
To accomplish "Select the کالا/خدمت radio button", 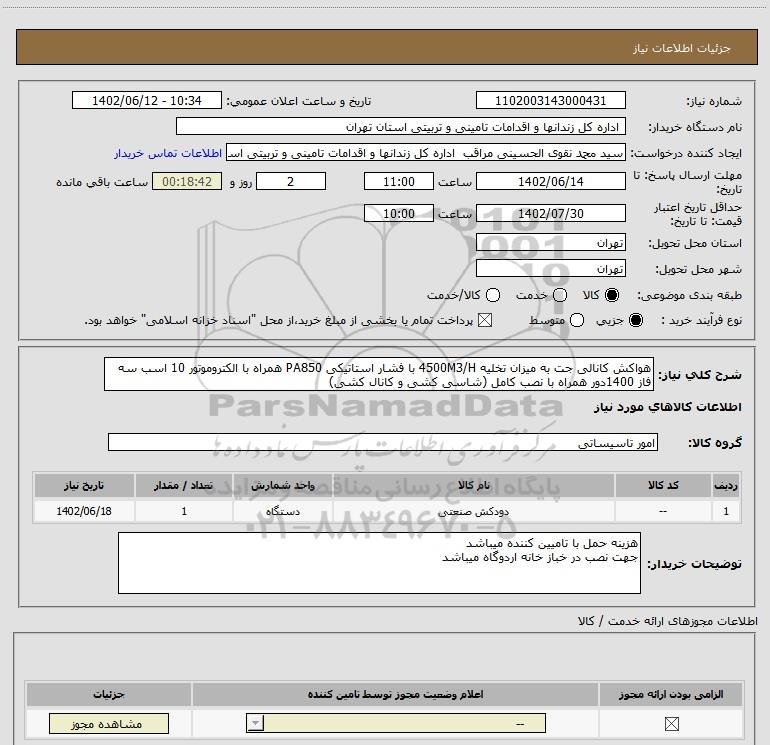I will click(x=493, y=295).
